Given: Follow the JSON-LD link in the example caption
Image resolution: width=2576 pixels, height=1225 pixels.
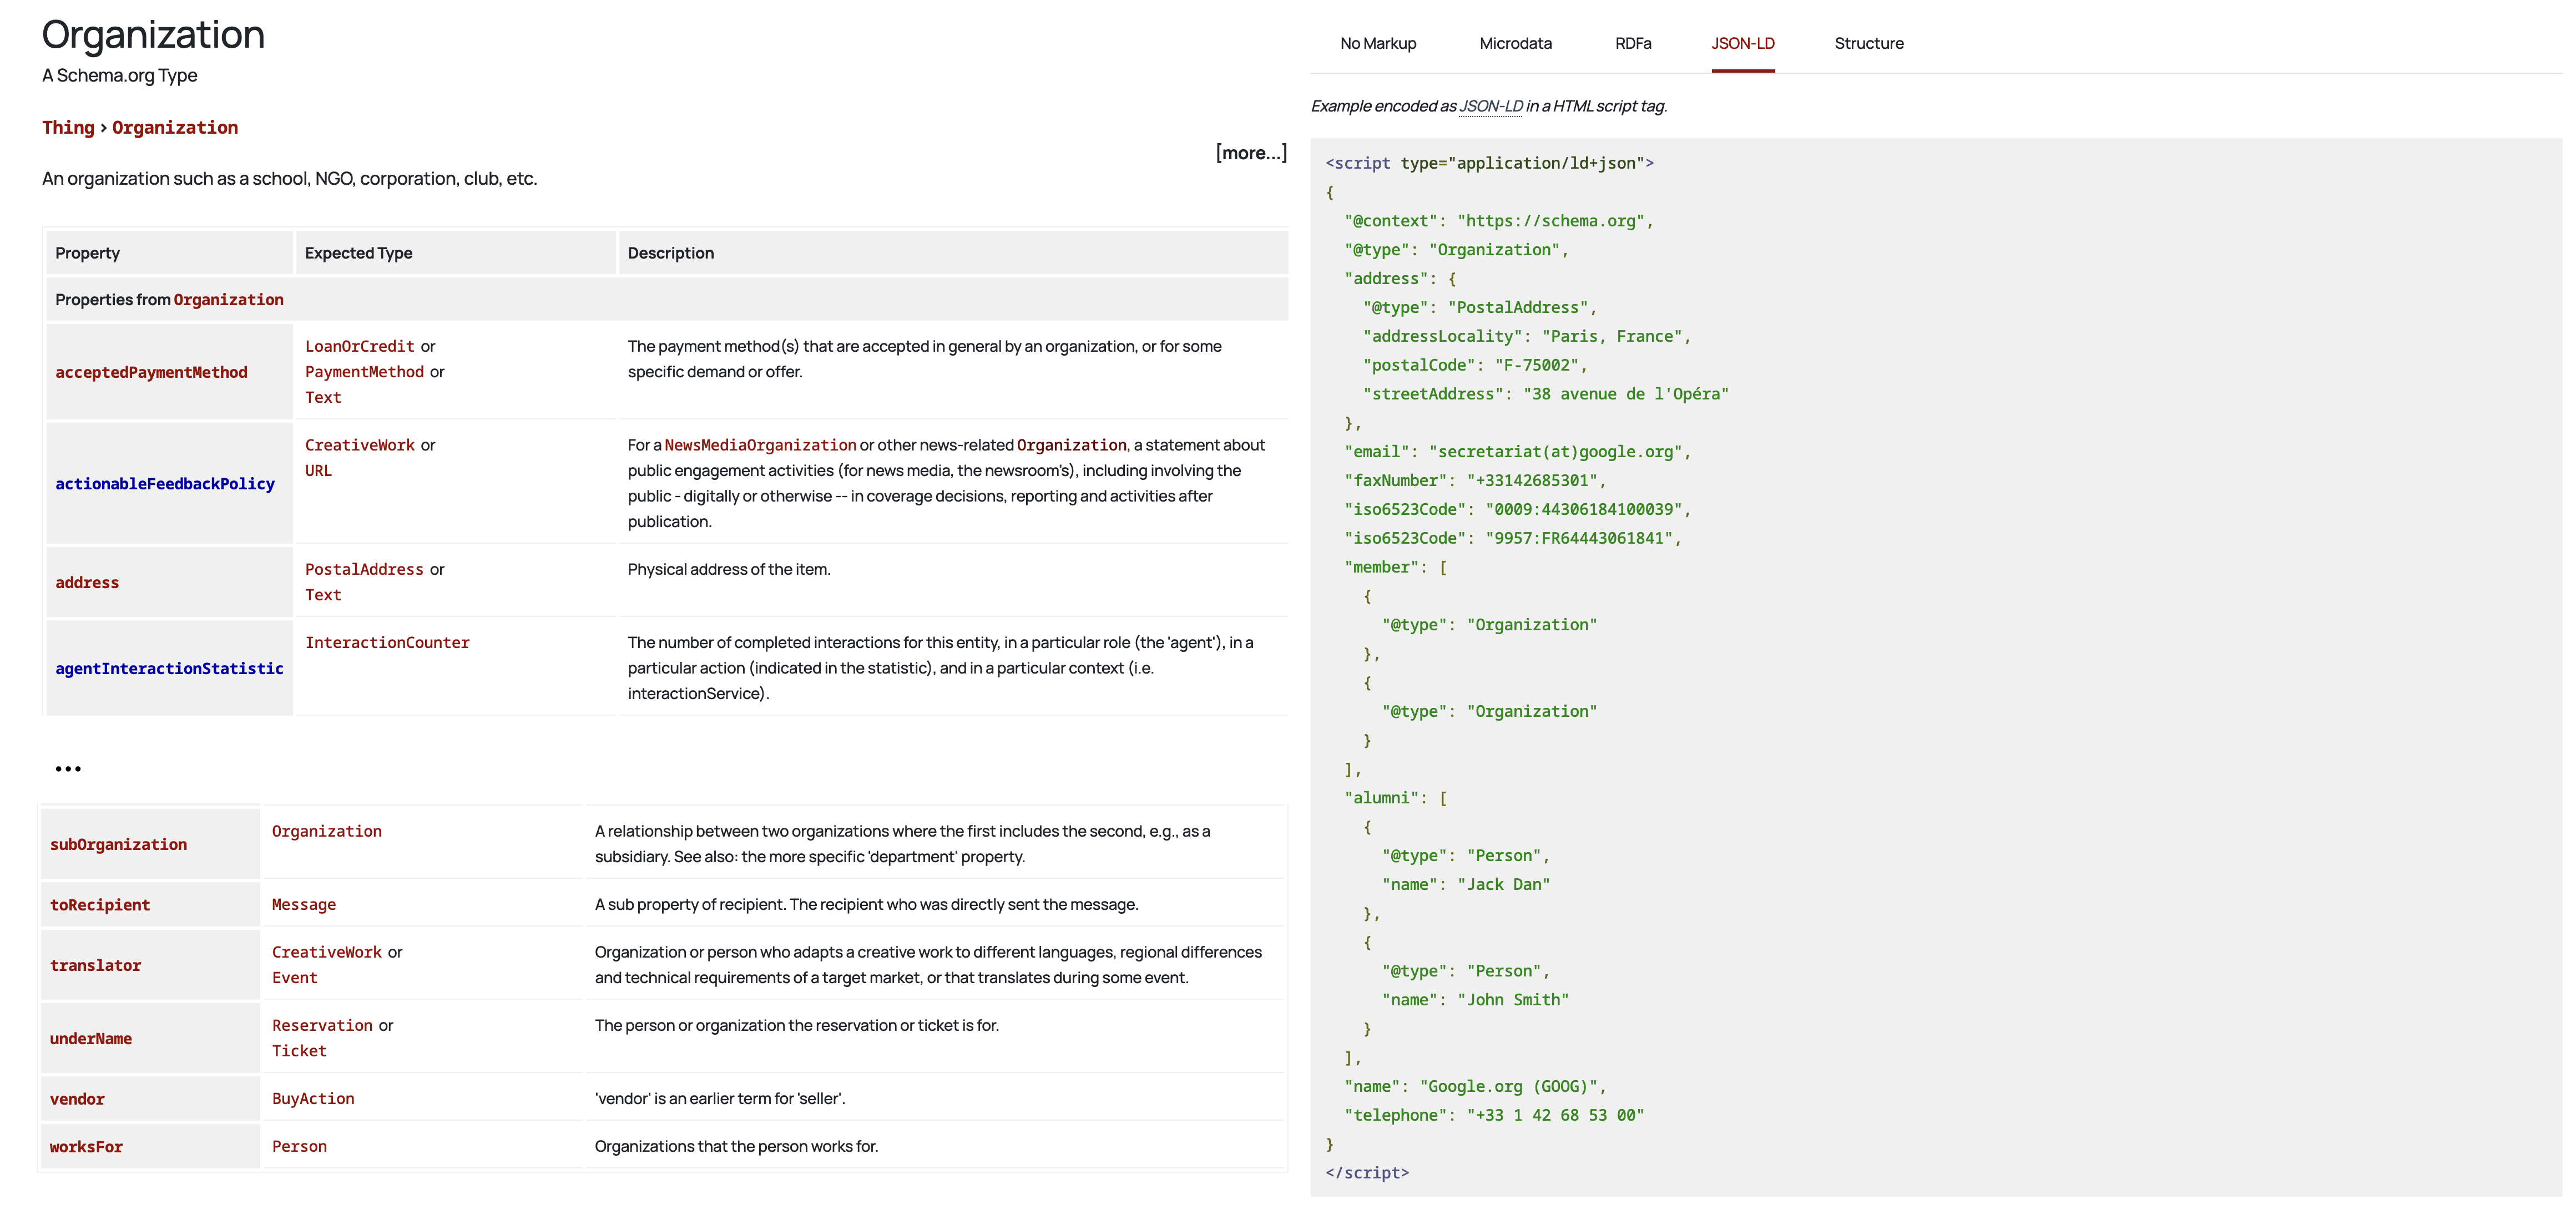Looking at the screenshot, I should tap(1490, 106).
